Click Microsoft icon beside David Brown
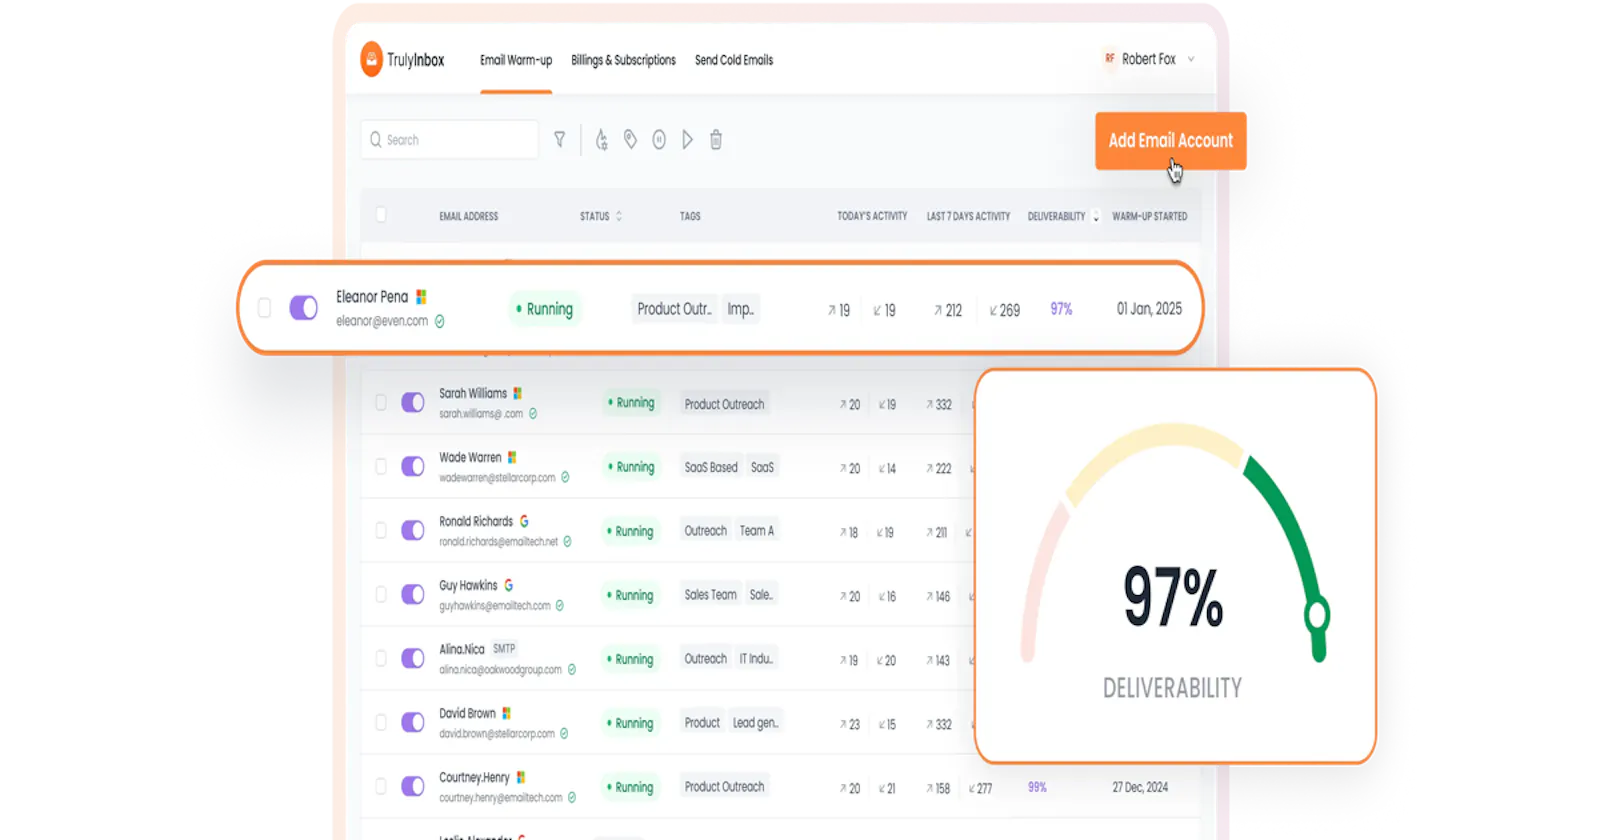 tap(506, 713)
